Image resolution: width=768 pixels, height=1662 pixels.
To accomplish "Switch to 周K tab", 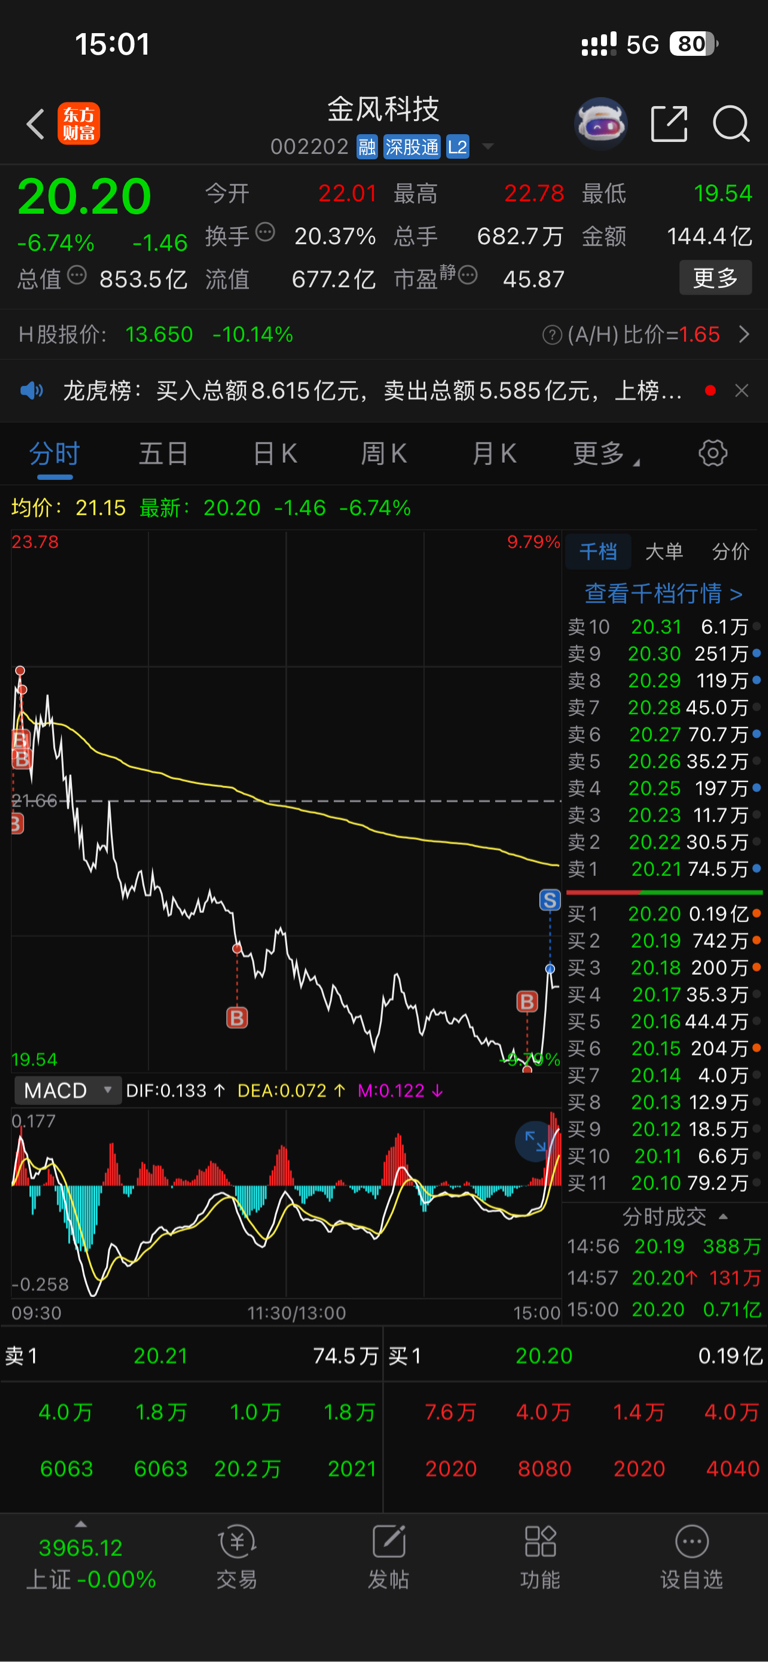I will pos(383,454).
